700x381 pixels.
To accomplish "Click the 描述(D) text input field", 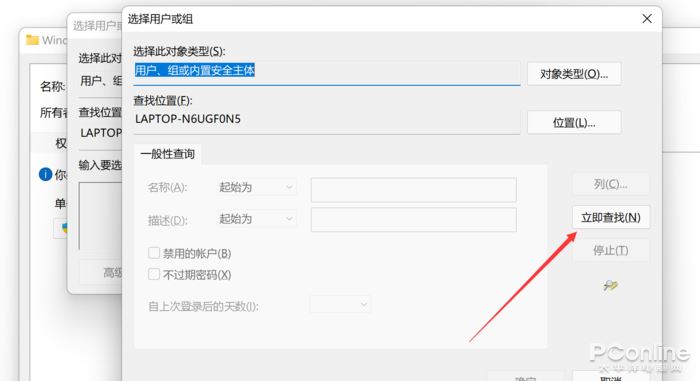I will tap(413, 219).
